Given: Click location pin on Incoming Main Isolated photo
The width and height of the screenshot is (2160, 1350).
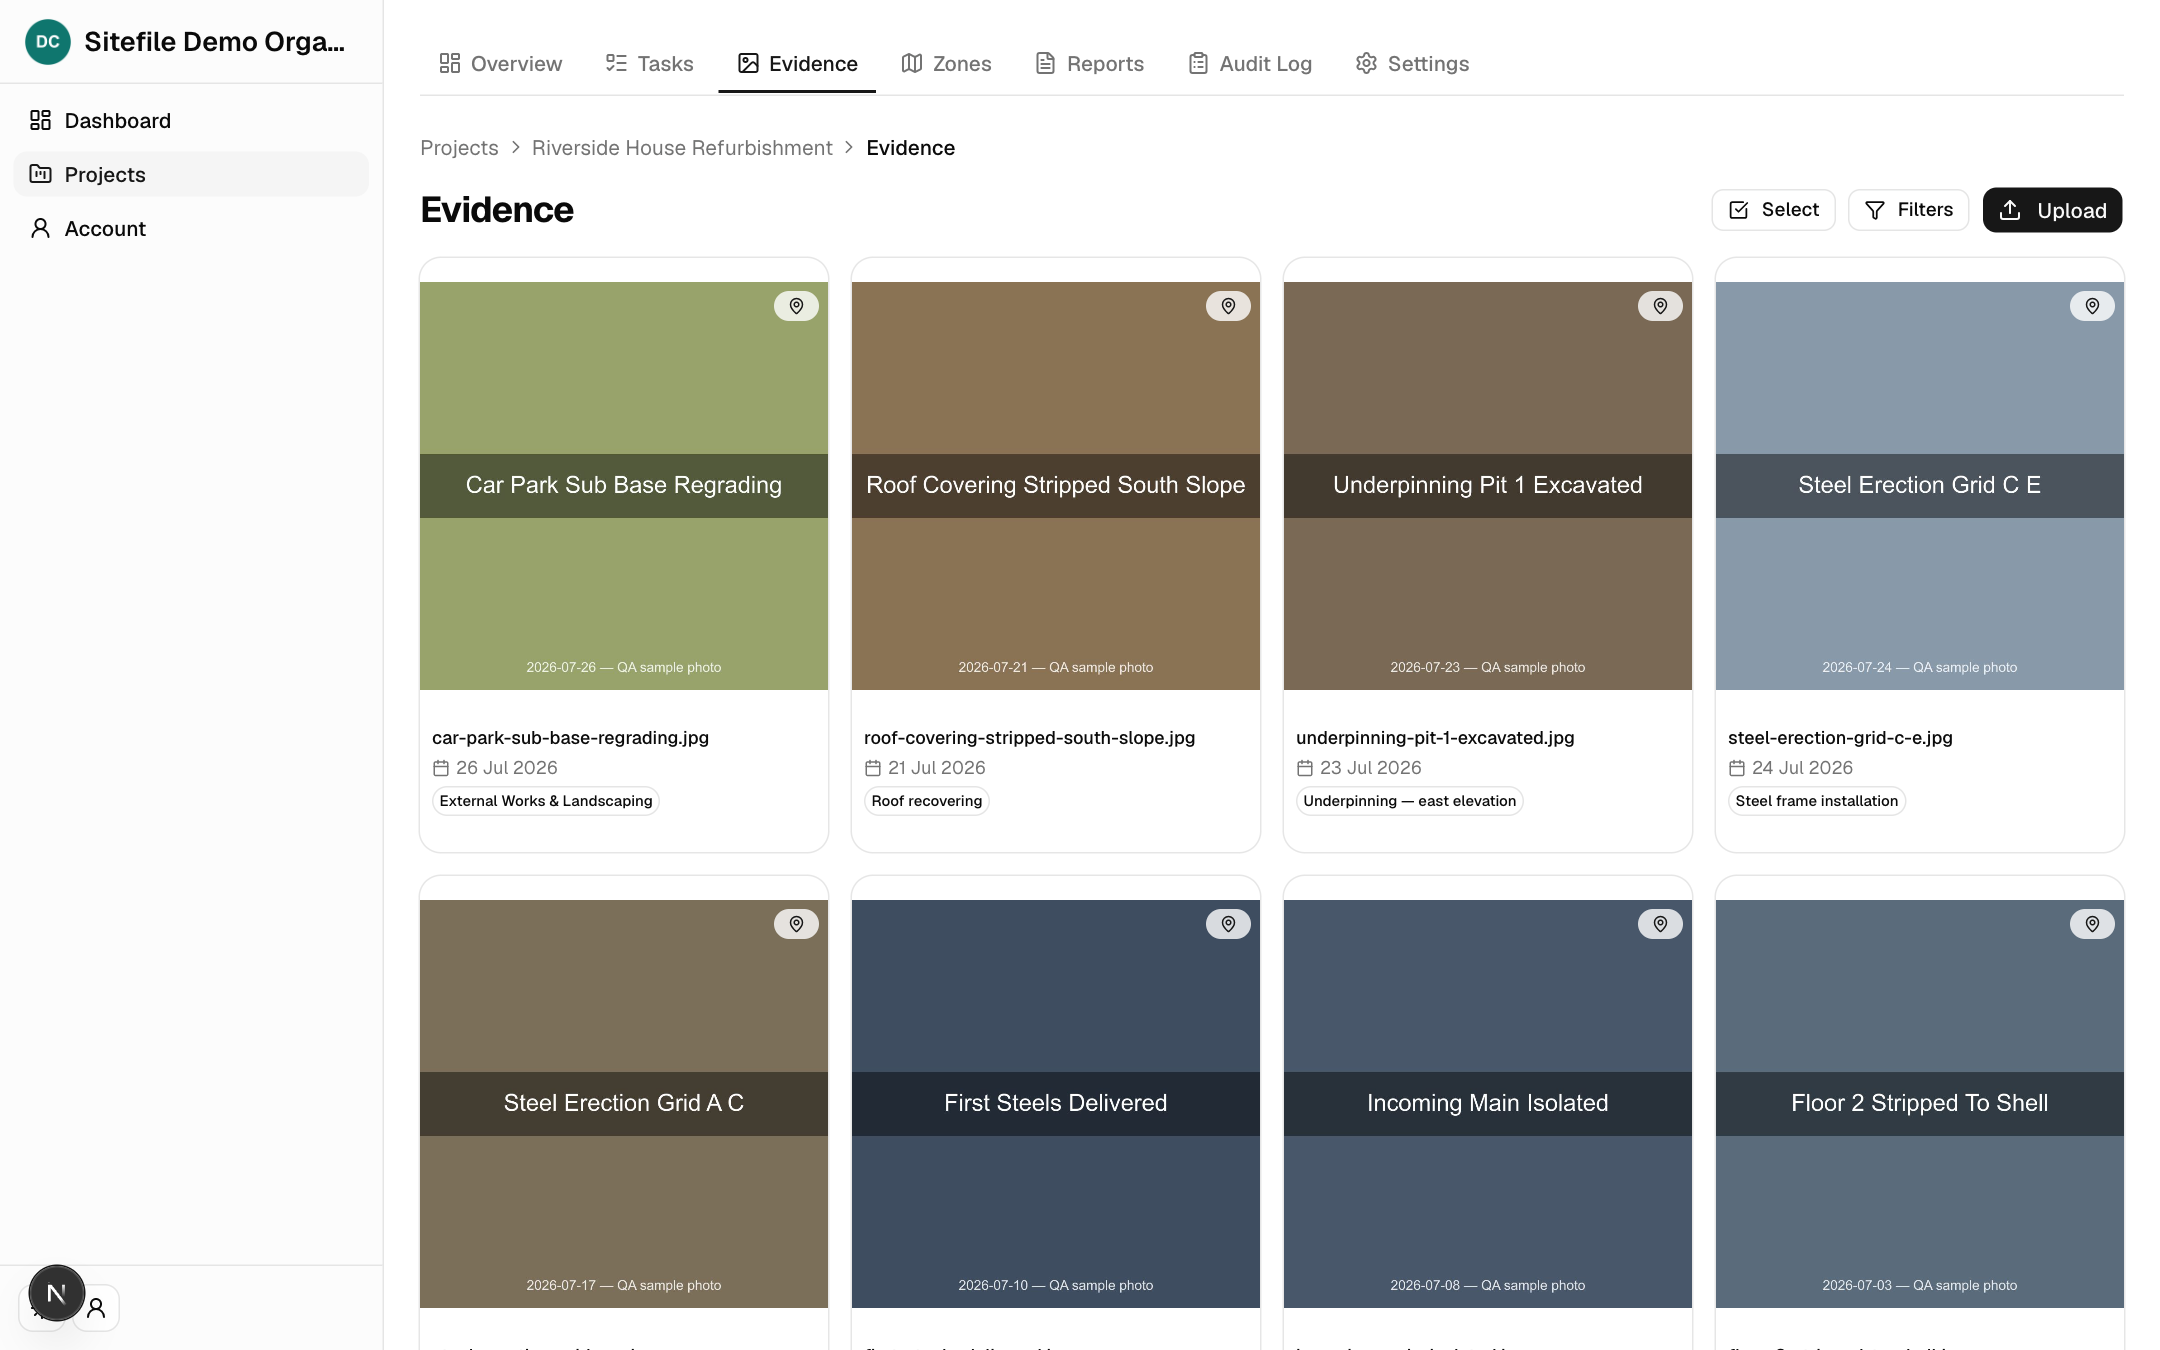Looking at the screenshot, I should (x=1660, y=924).
